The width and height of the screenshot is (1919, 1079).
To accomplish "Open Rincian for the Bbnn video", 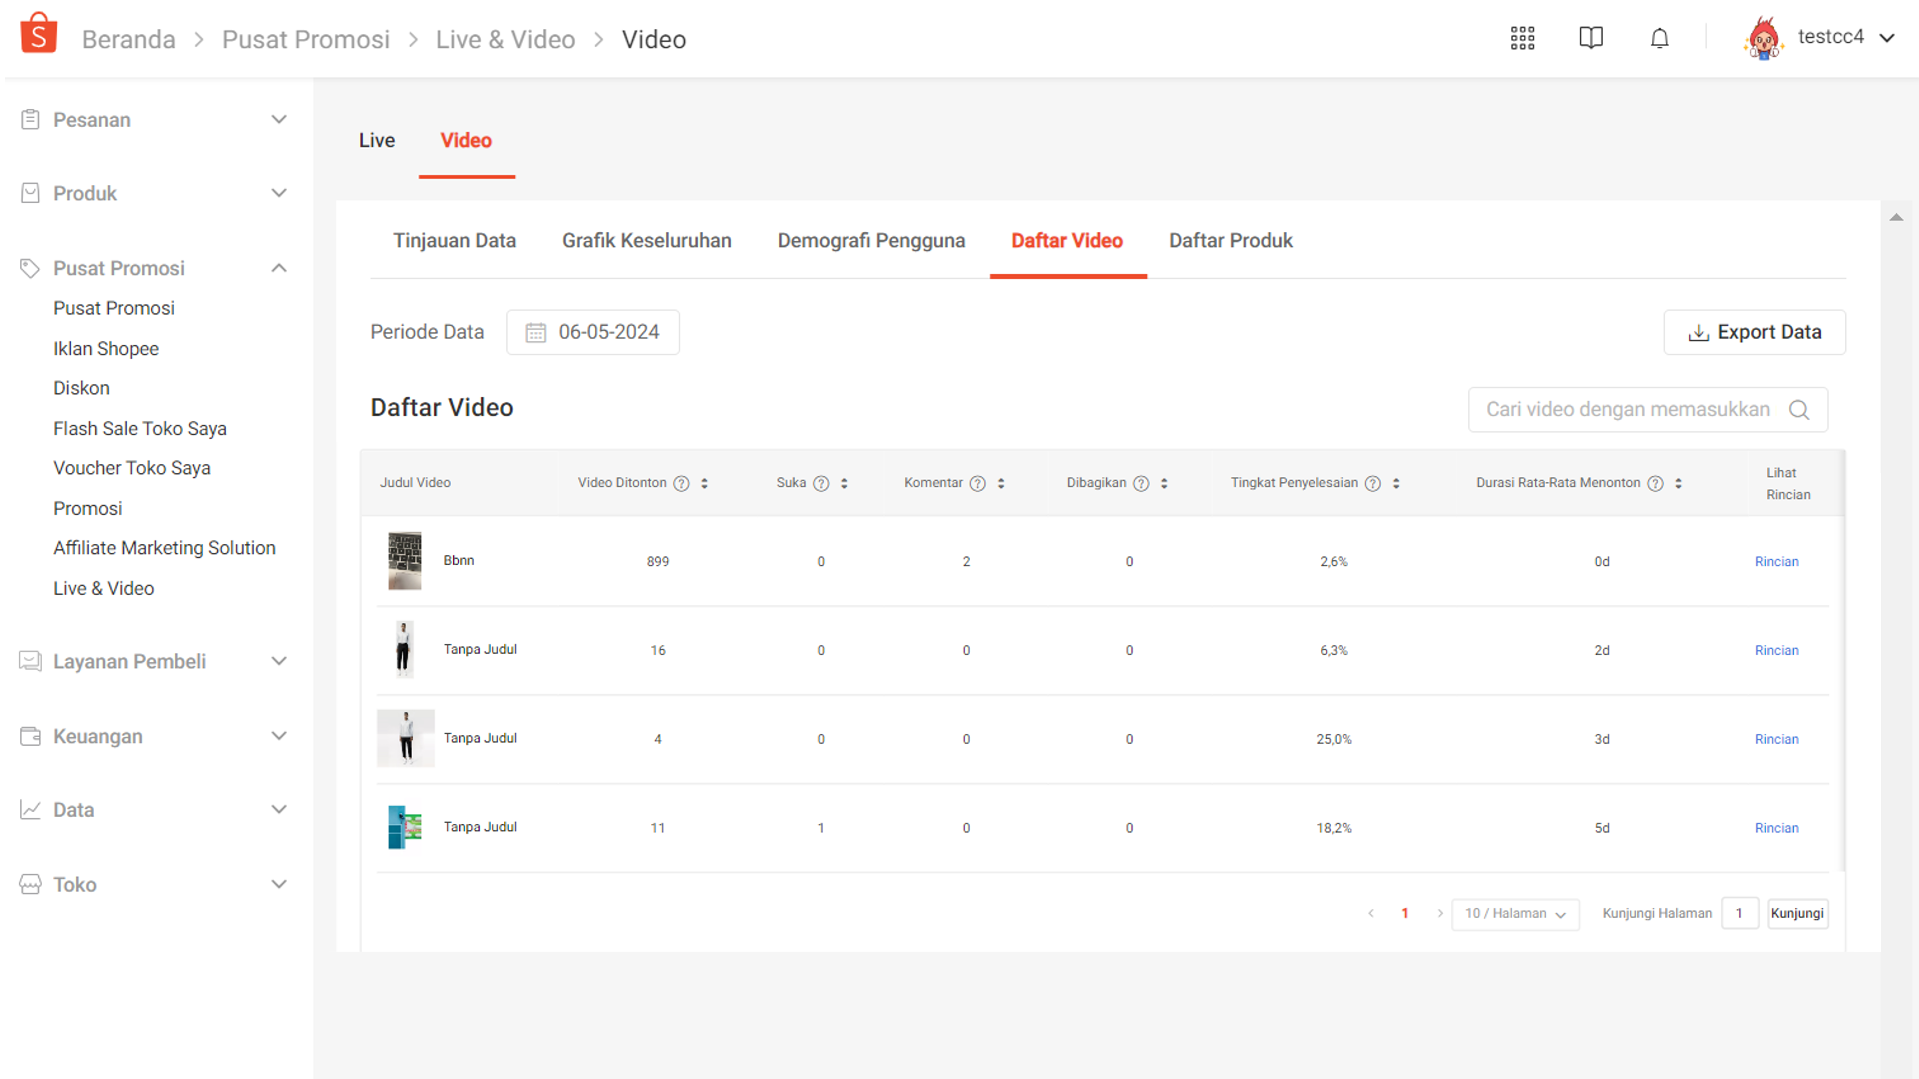I will (x=1776, y=561).
